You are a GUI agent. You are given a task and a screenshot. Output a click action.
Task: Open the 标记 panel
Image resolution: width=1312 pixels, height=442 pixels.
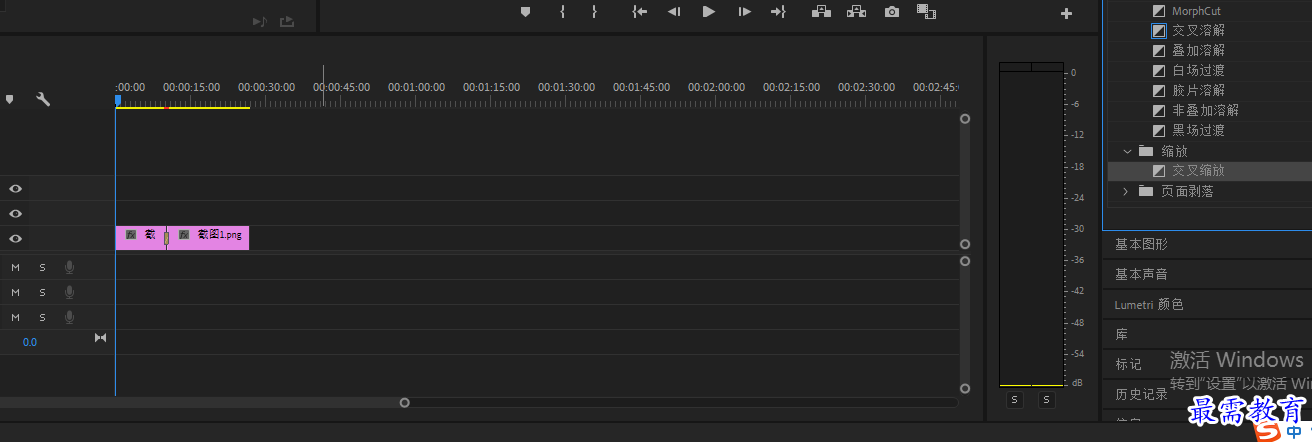point(1128,364)
